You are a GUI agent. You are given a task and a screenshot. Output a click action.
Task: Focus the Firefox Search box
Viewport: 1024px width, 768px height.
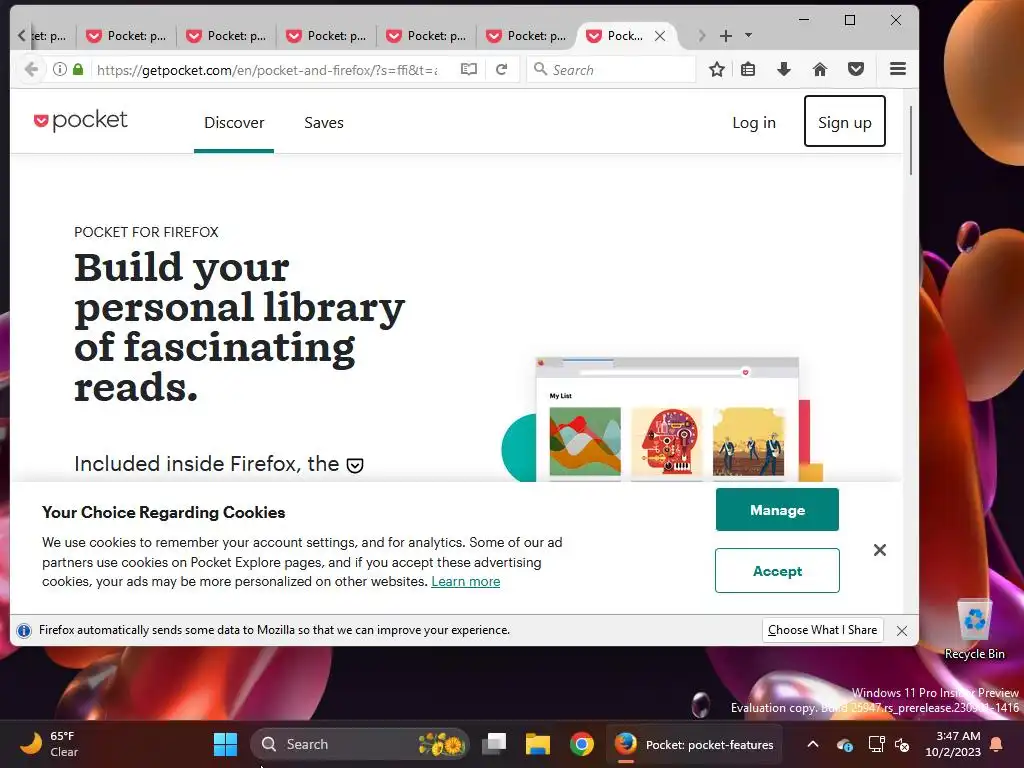tap(611, 69)
